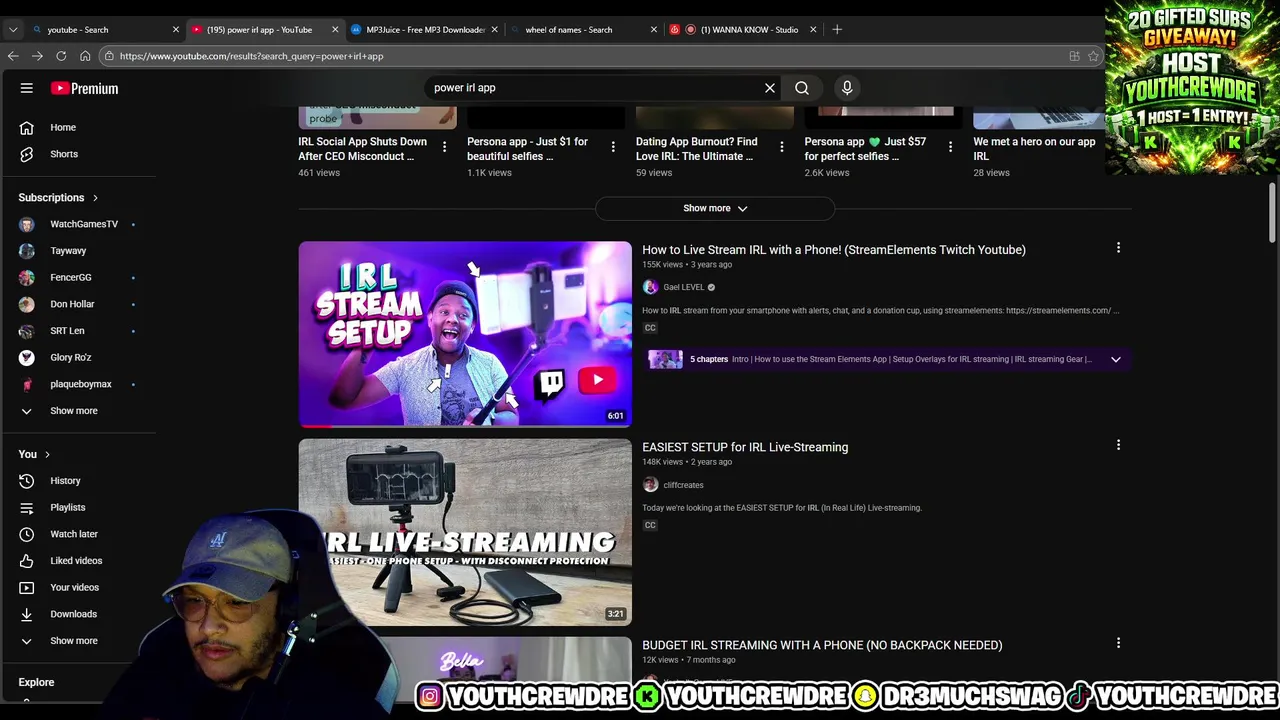This screenshot has width=1280, height=720.
Task: Open options for IRL Social App short
Action: coord(444,147)
